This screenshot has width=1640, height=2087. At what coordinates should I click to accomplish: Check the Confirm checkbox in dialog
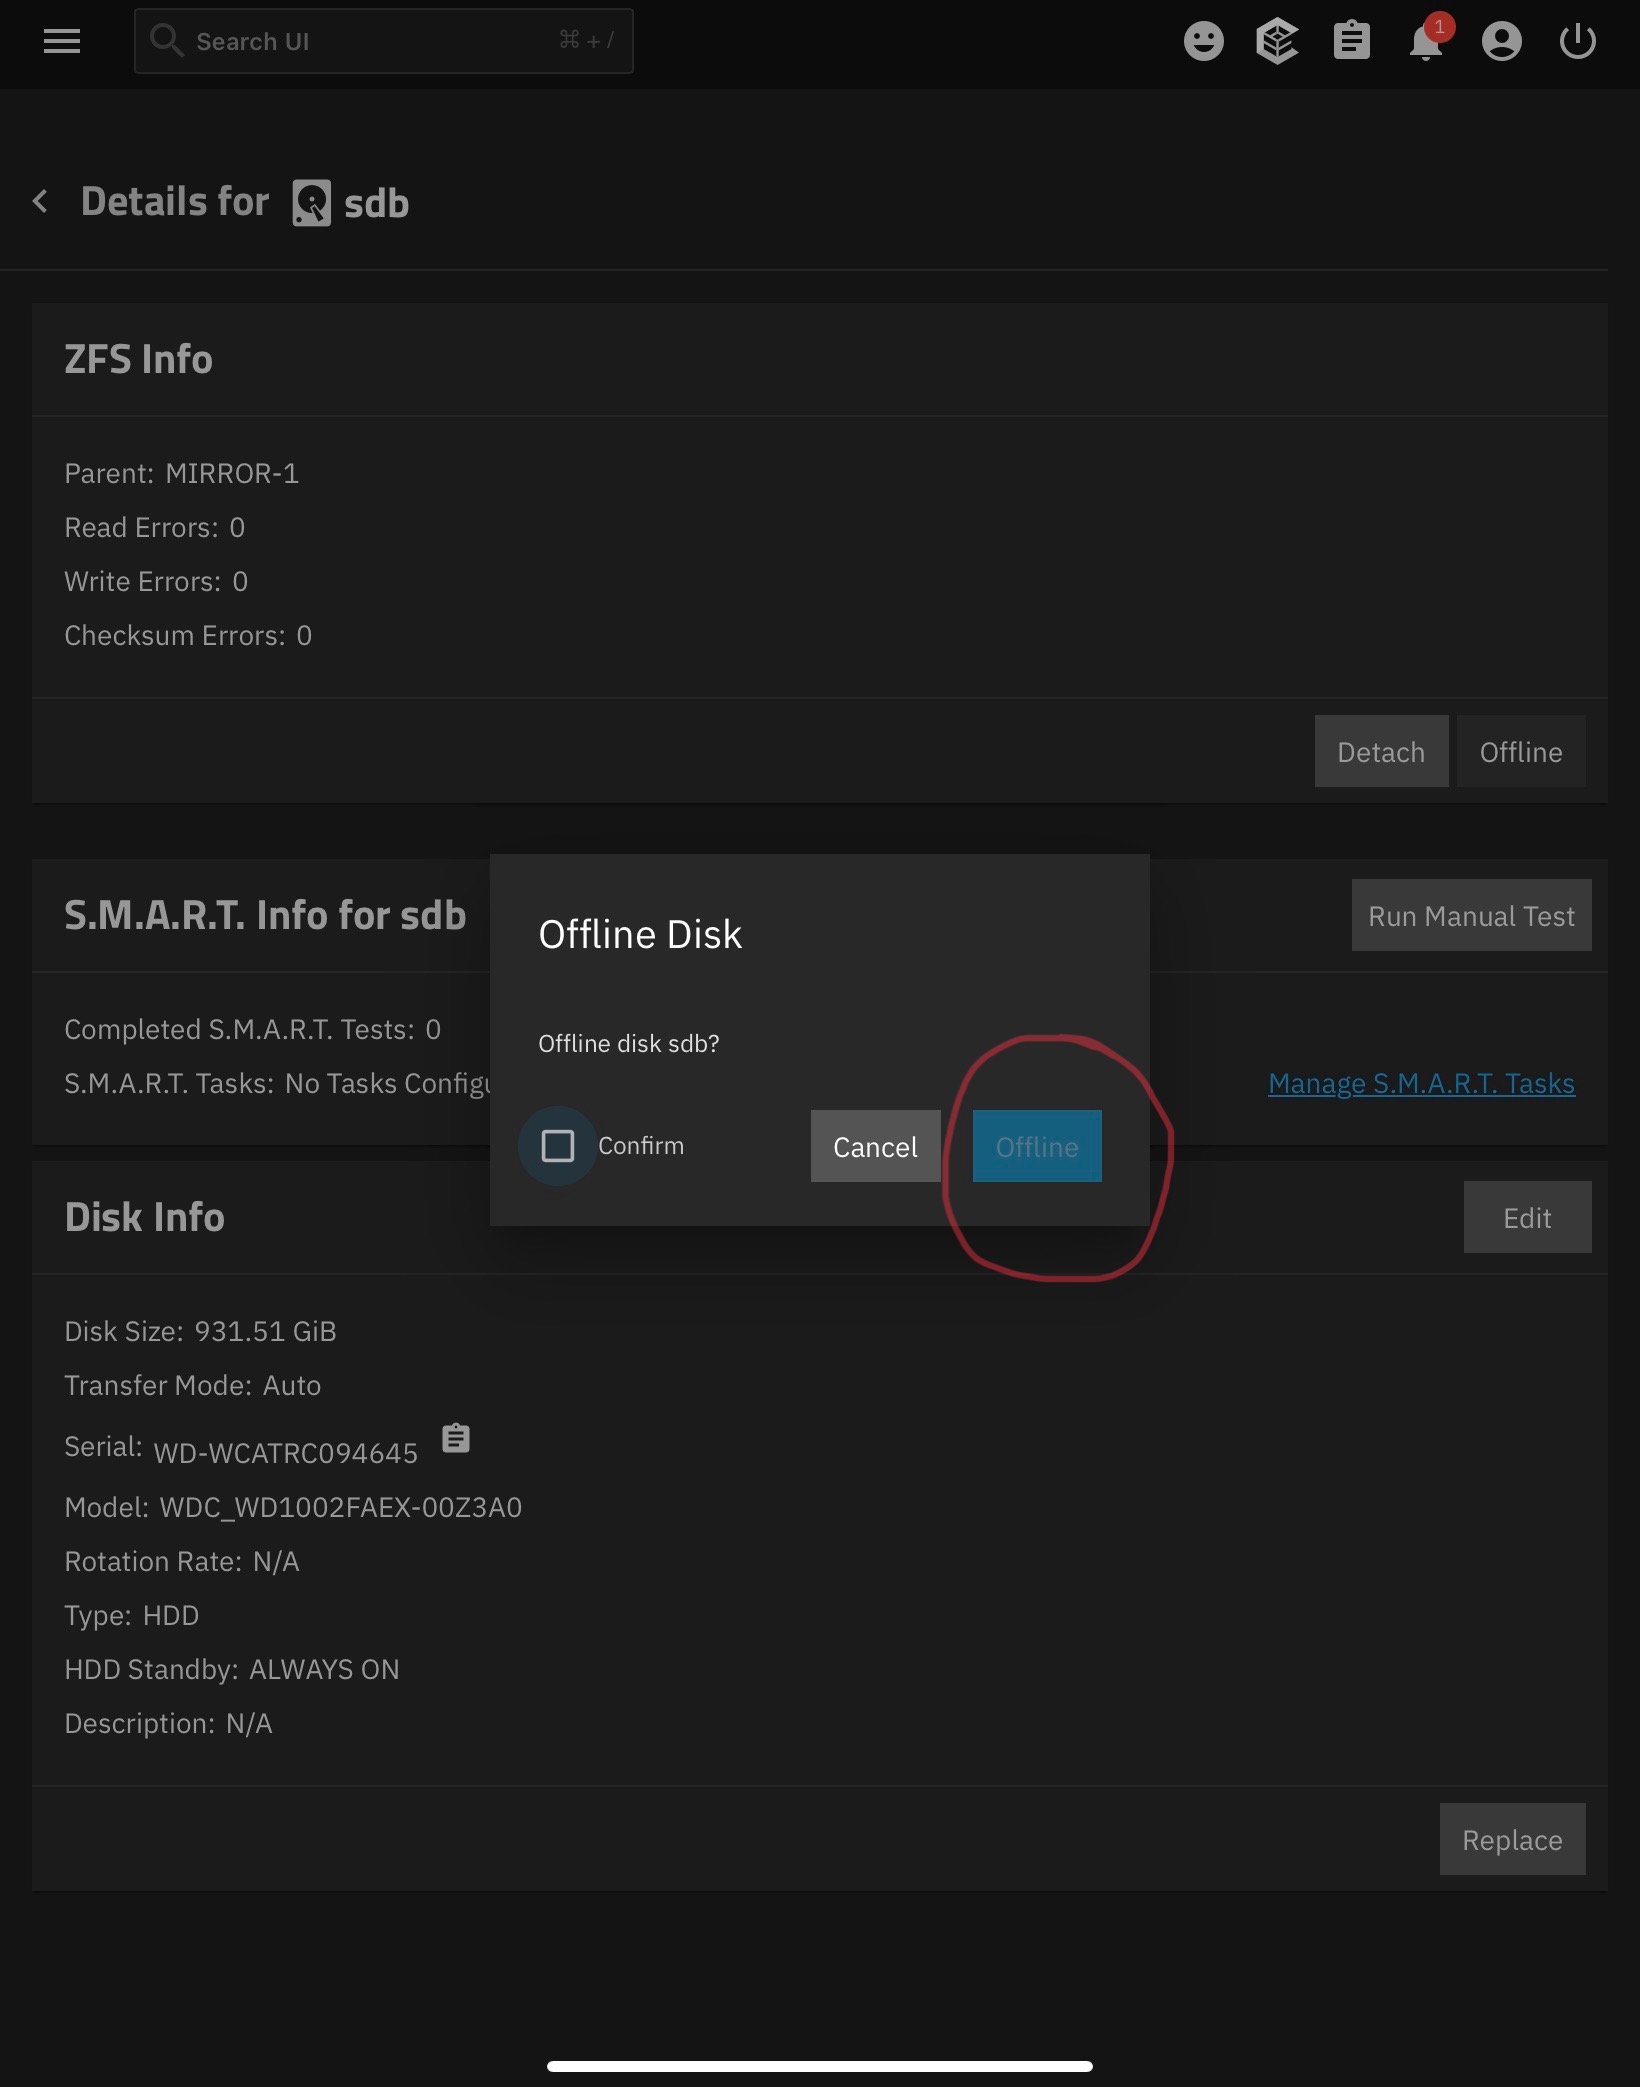pyautogui.click(x=558, y=1146)
